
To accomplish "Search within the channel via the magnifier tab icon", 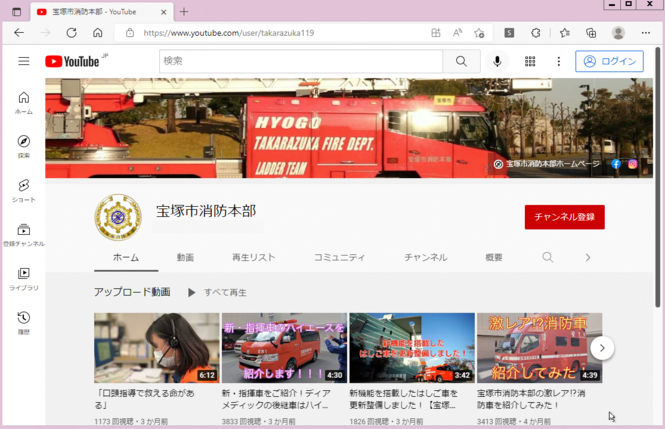I will click(548, 257).
